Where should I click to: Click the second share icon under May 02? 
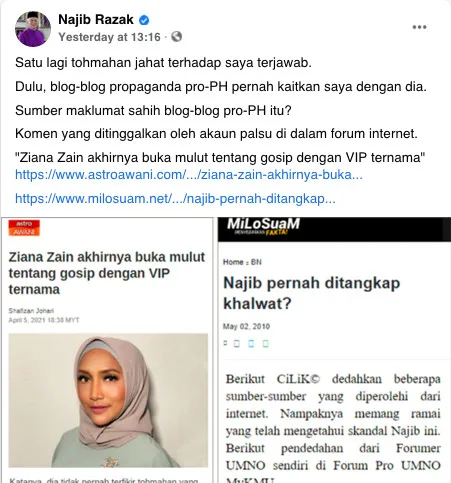pyautogui.click(x=237, y=343)
